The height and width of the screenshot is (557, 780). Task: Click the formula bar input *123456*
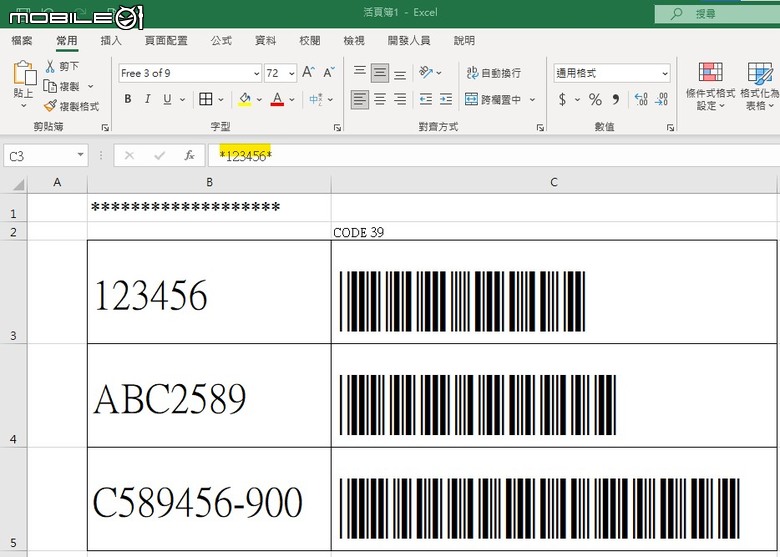[492, 156]
